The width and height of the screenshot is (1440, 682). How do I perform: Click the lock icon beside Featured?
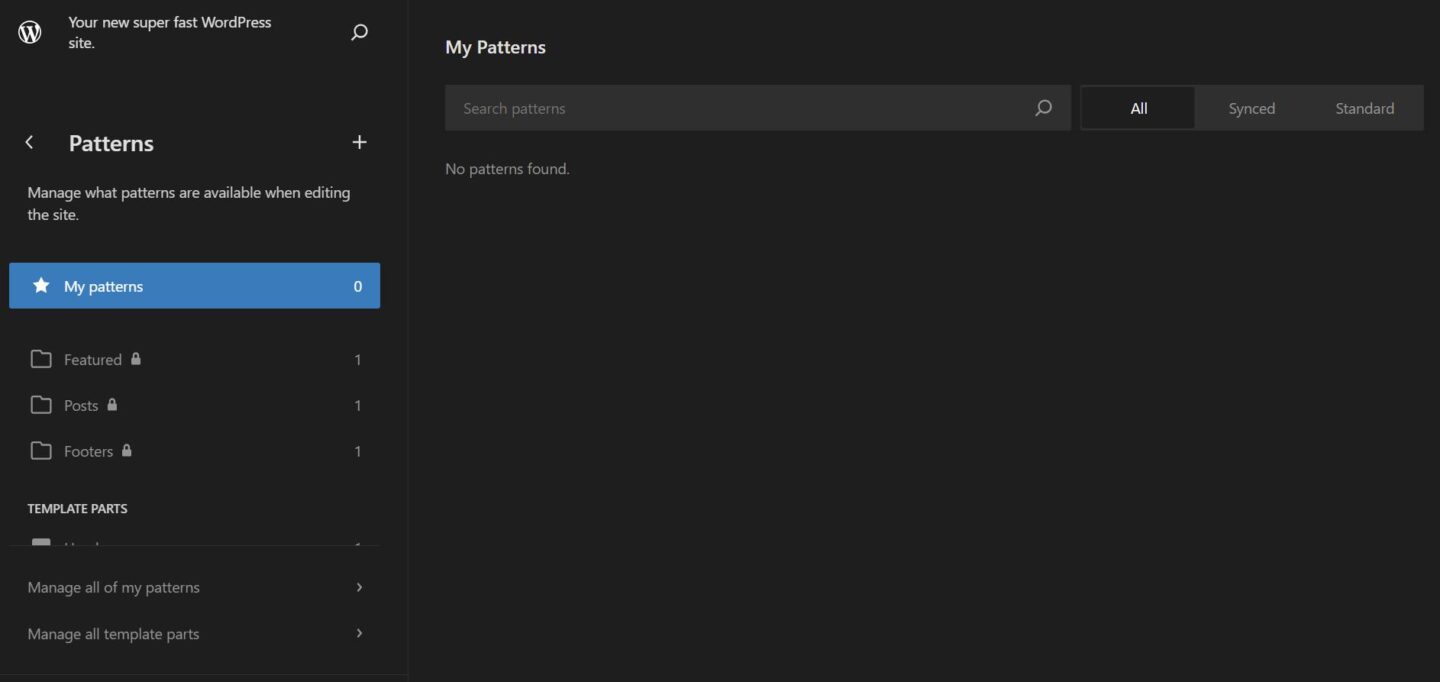(136, 358)
